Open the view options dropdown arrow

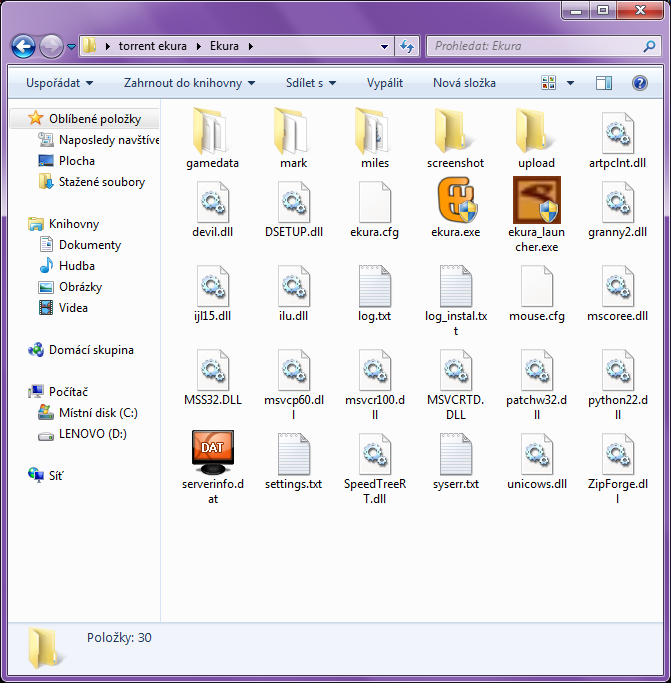[x=571, y=83]
